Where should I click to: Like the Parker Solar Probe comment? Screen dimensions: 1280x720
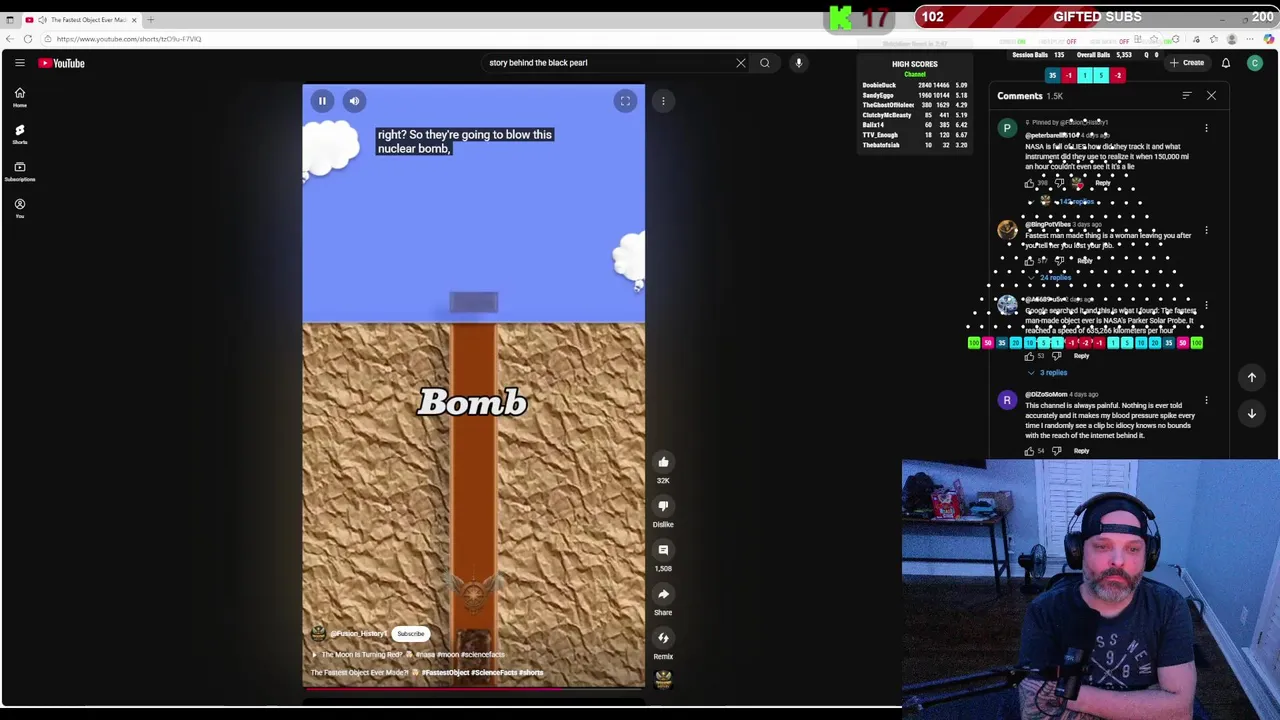tap(1029, 356)
